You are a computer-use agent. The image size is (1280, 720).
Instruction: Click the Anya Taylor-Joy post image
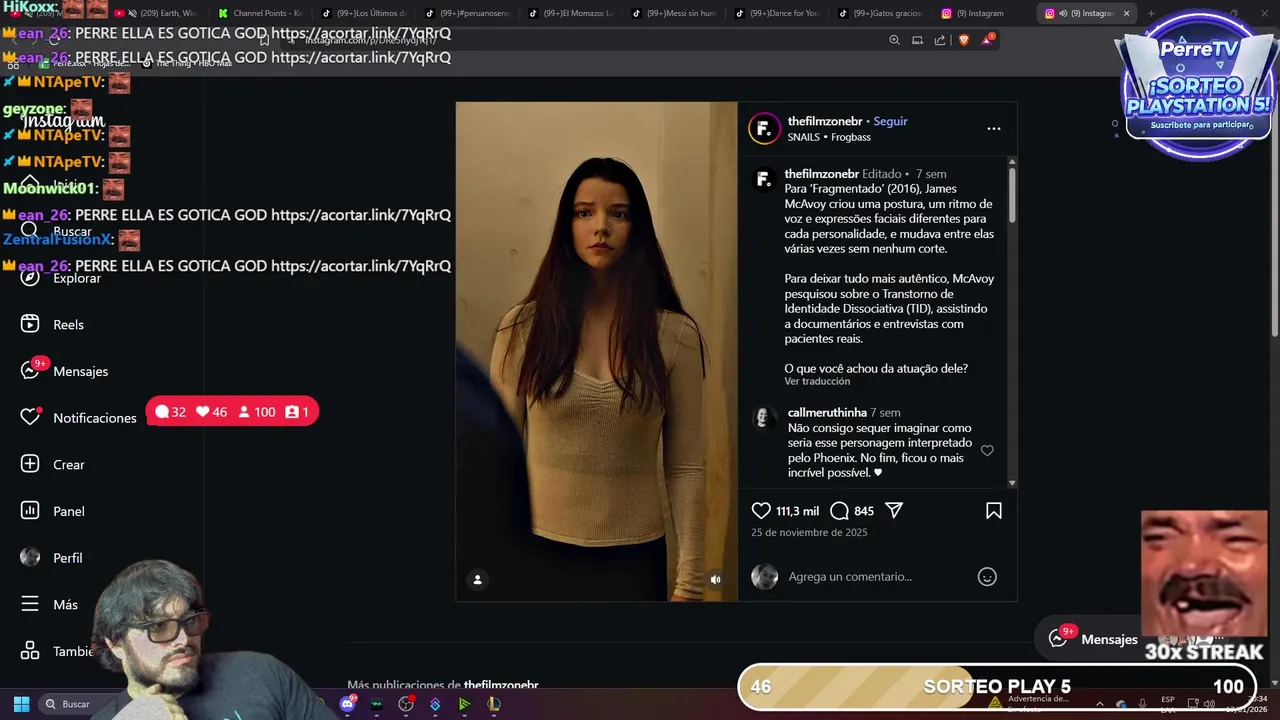coord(596,351)
